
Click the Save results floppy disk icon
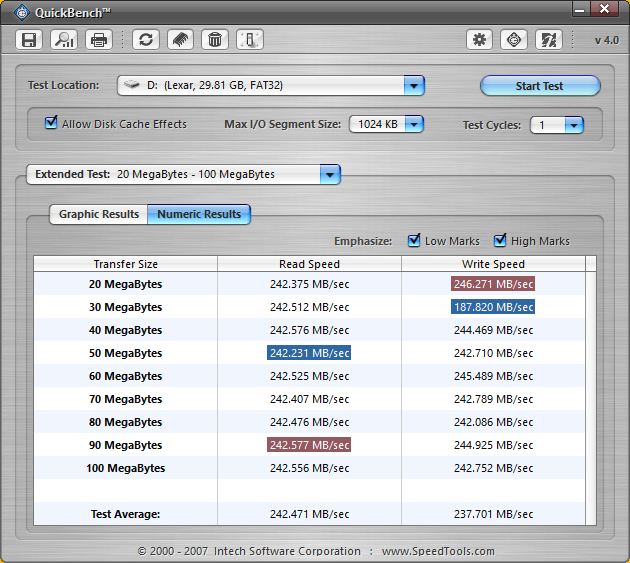point(29,40)
